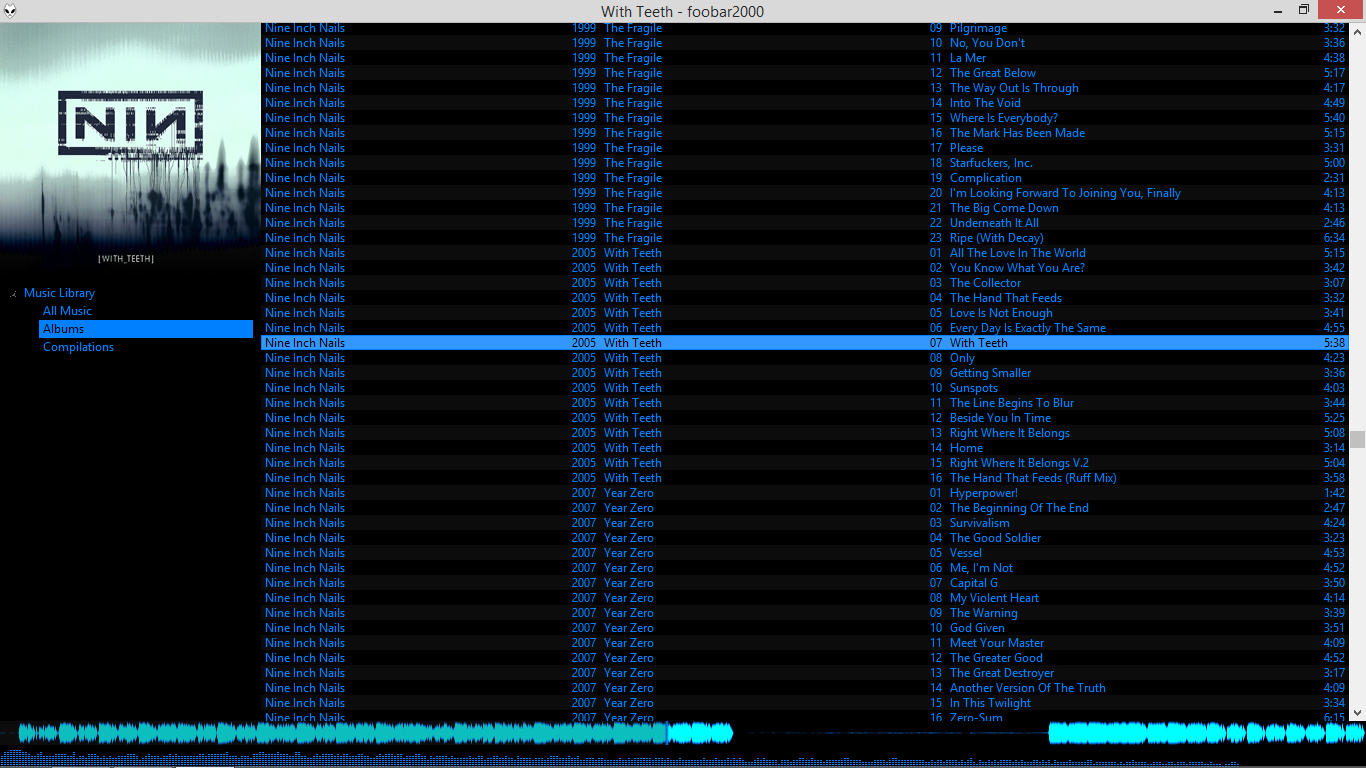Viewport: 1366px width, 768px height.
Task: Select the highlighted track 'With Teeth'
Action: [978, 343]
